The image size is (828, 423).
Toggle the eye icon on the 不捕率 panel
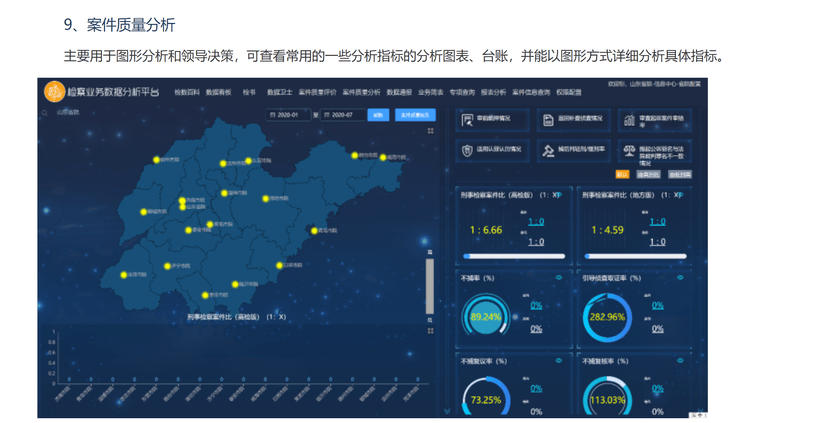tap(559, 278)
